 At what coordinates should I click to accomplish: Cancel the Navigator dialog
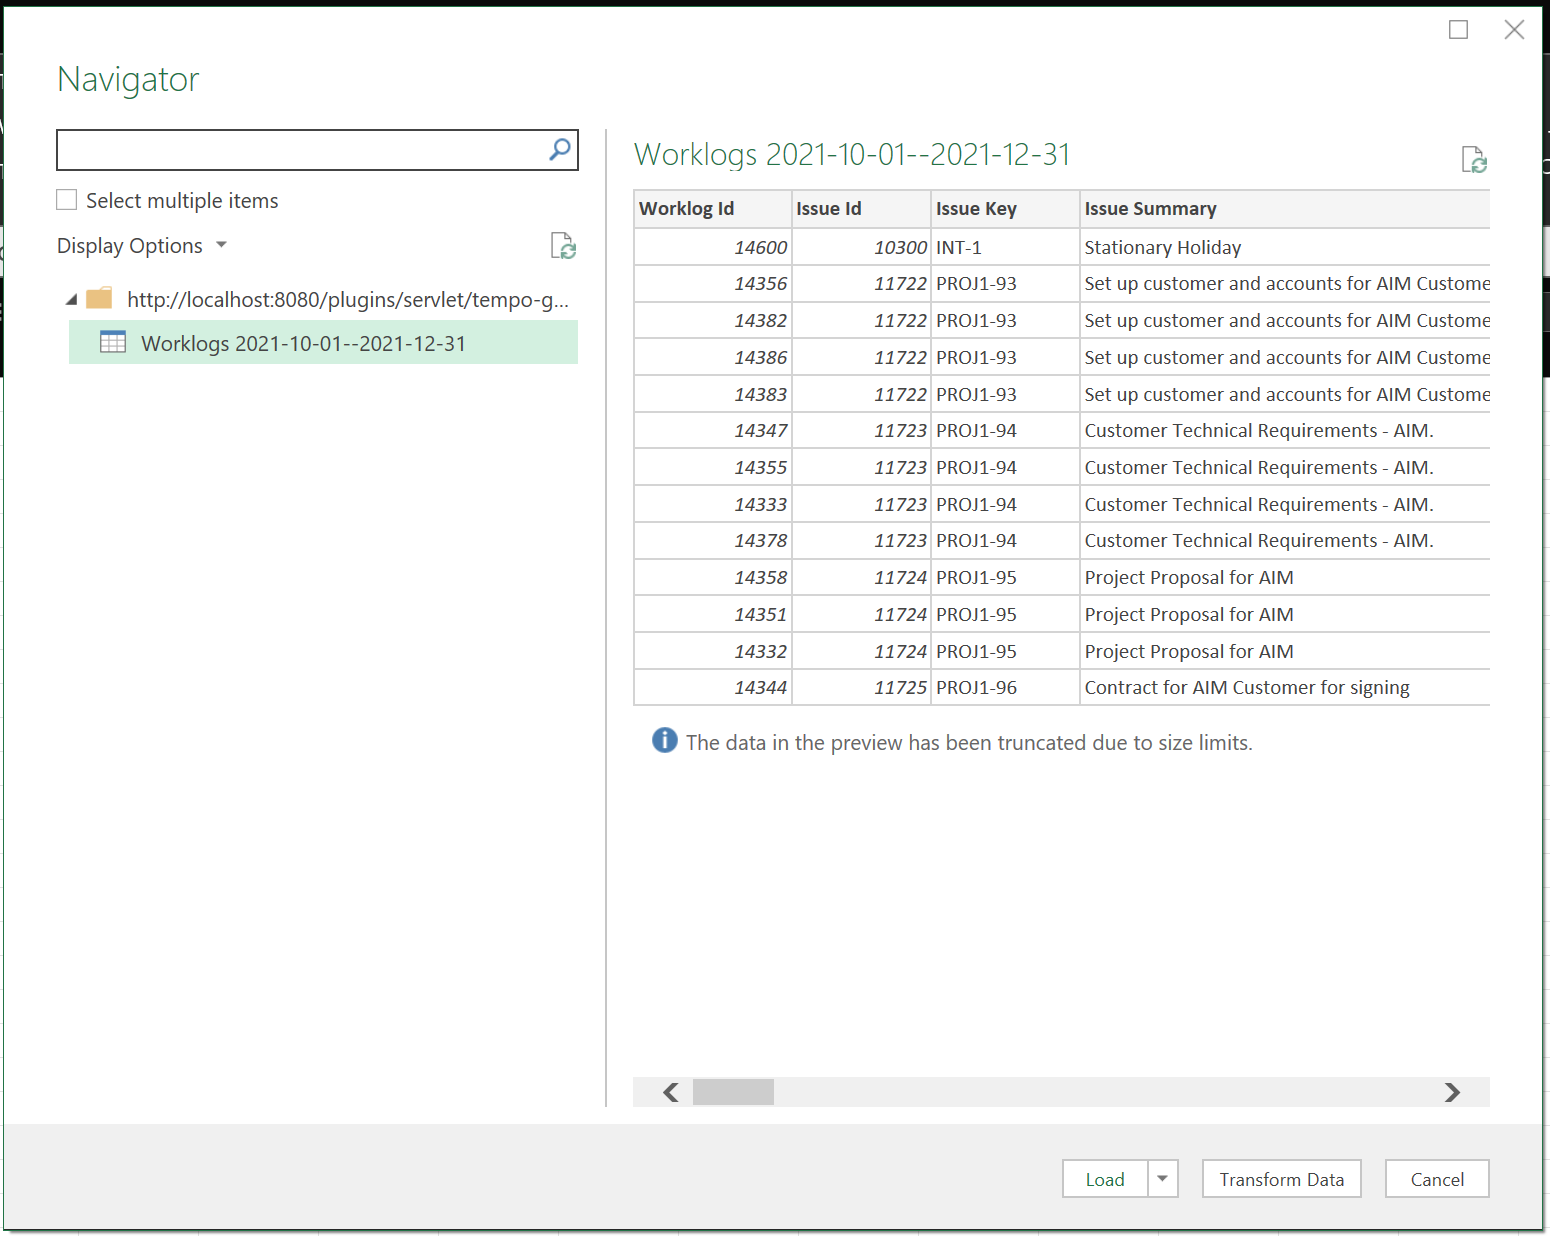(1436, 1179)
